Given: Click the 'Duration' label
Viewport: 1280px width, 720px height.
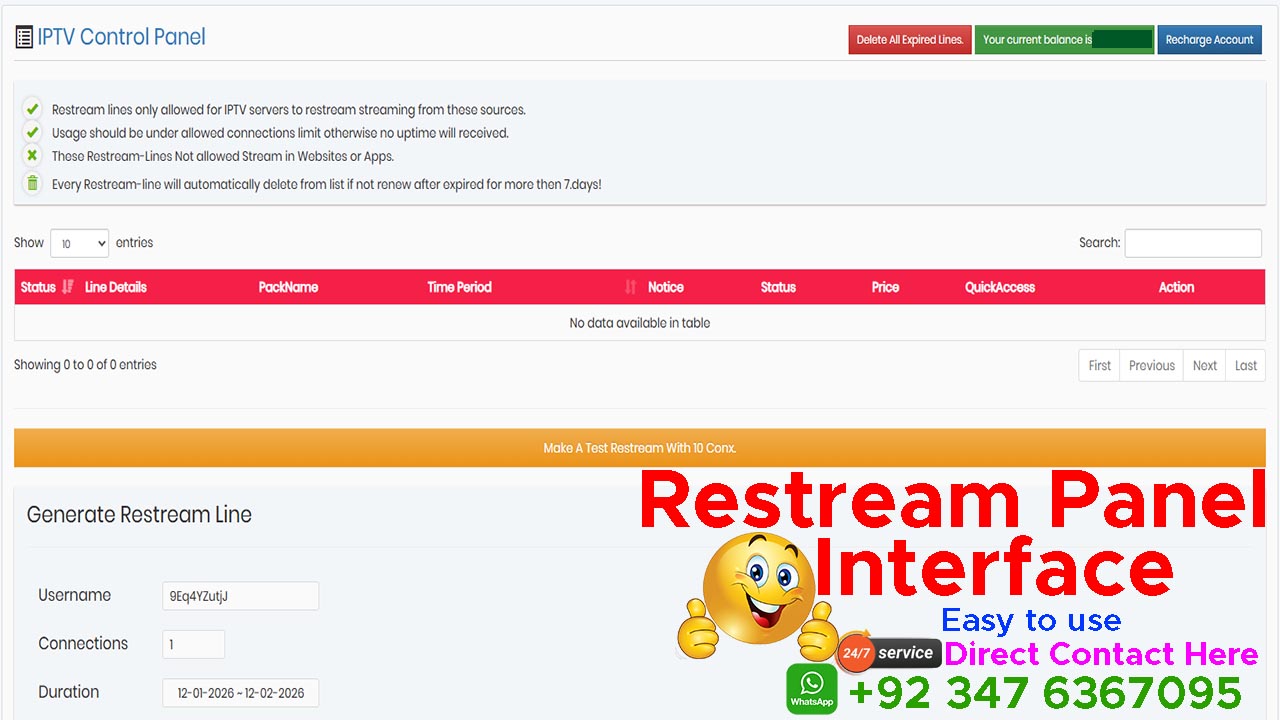Looking at the screenshot, I should point(68,692).
